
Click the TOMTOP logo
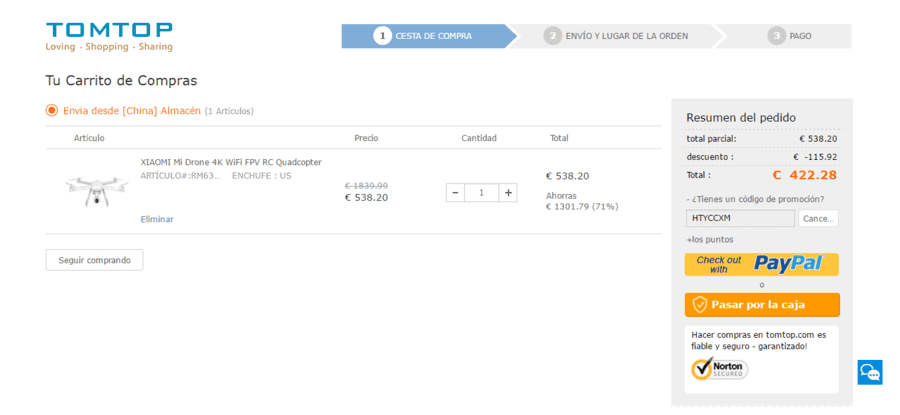tap(109, 37)
